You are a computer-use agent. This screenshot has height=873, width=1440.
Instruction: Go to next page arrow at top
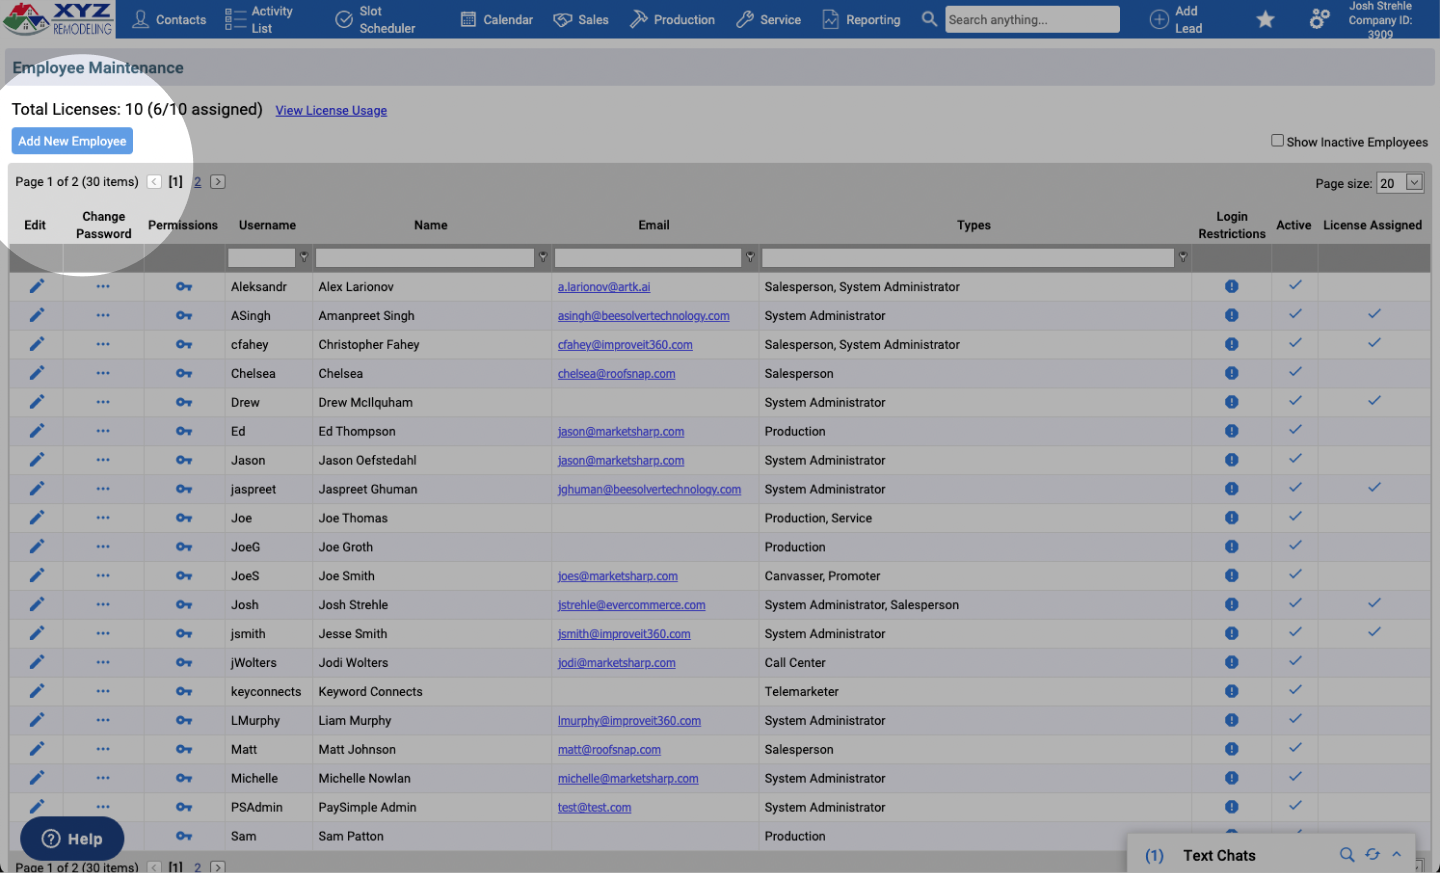tap(218, 182)
